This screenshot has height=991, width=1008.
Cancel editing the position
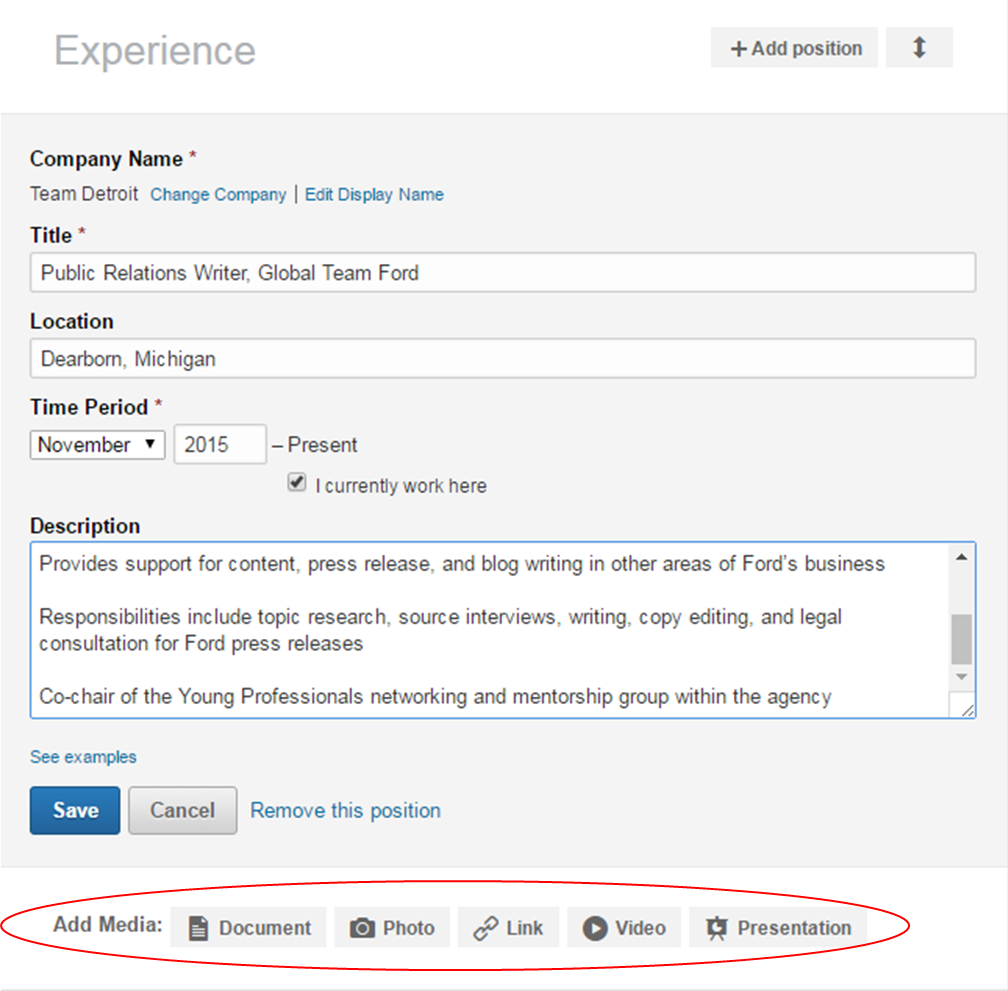click(x=183, y=810)
